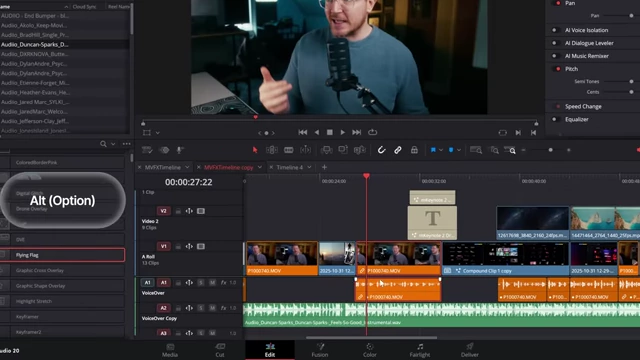Viewport: 640px width, 360px height.
Task: Select the Selection Mode arrow tool
Action: 255,150
